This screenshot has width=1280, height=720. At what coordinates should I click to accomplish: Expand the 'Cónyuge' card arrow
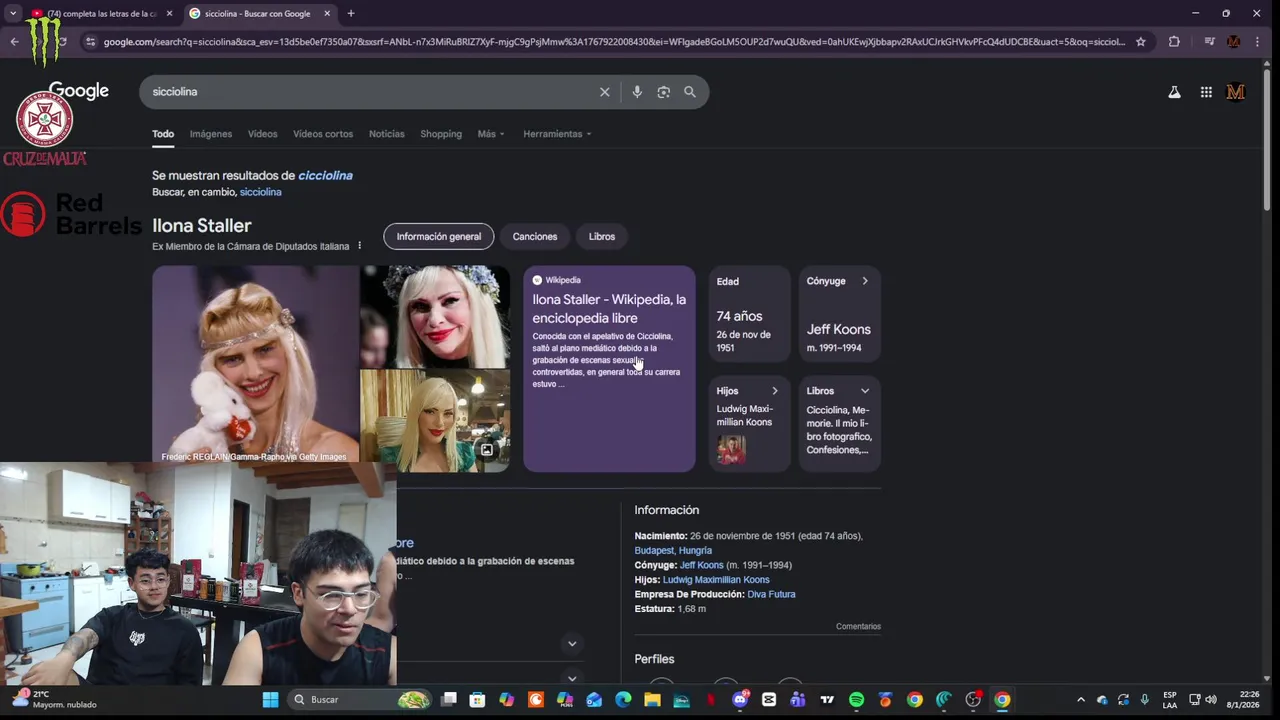865,281
